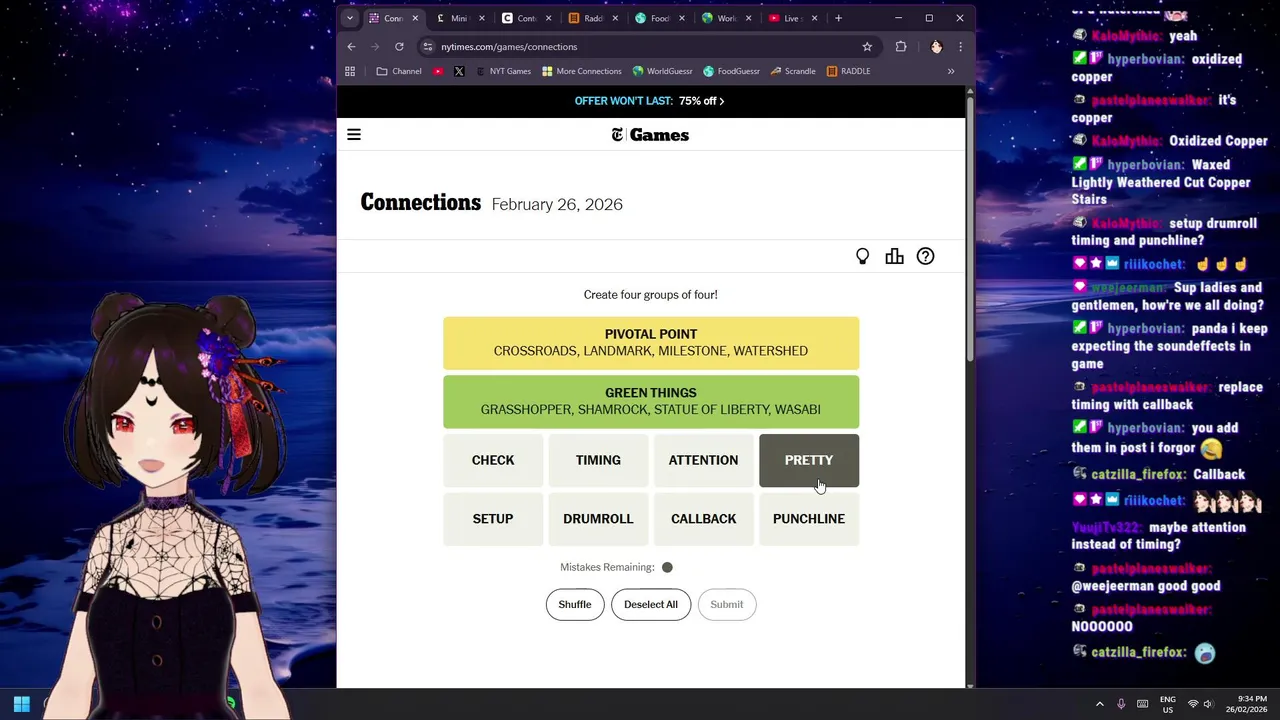Switch to third tab with C icon
The width and height of the screenshot is (1280, 720).
[526, 18]
